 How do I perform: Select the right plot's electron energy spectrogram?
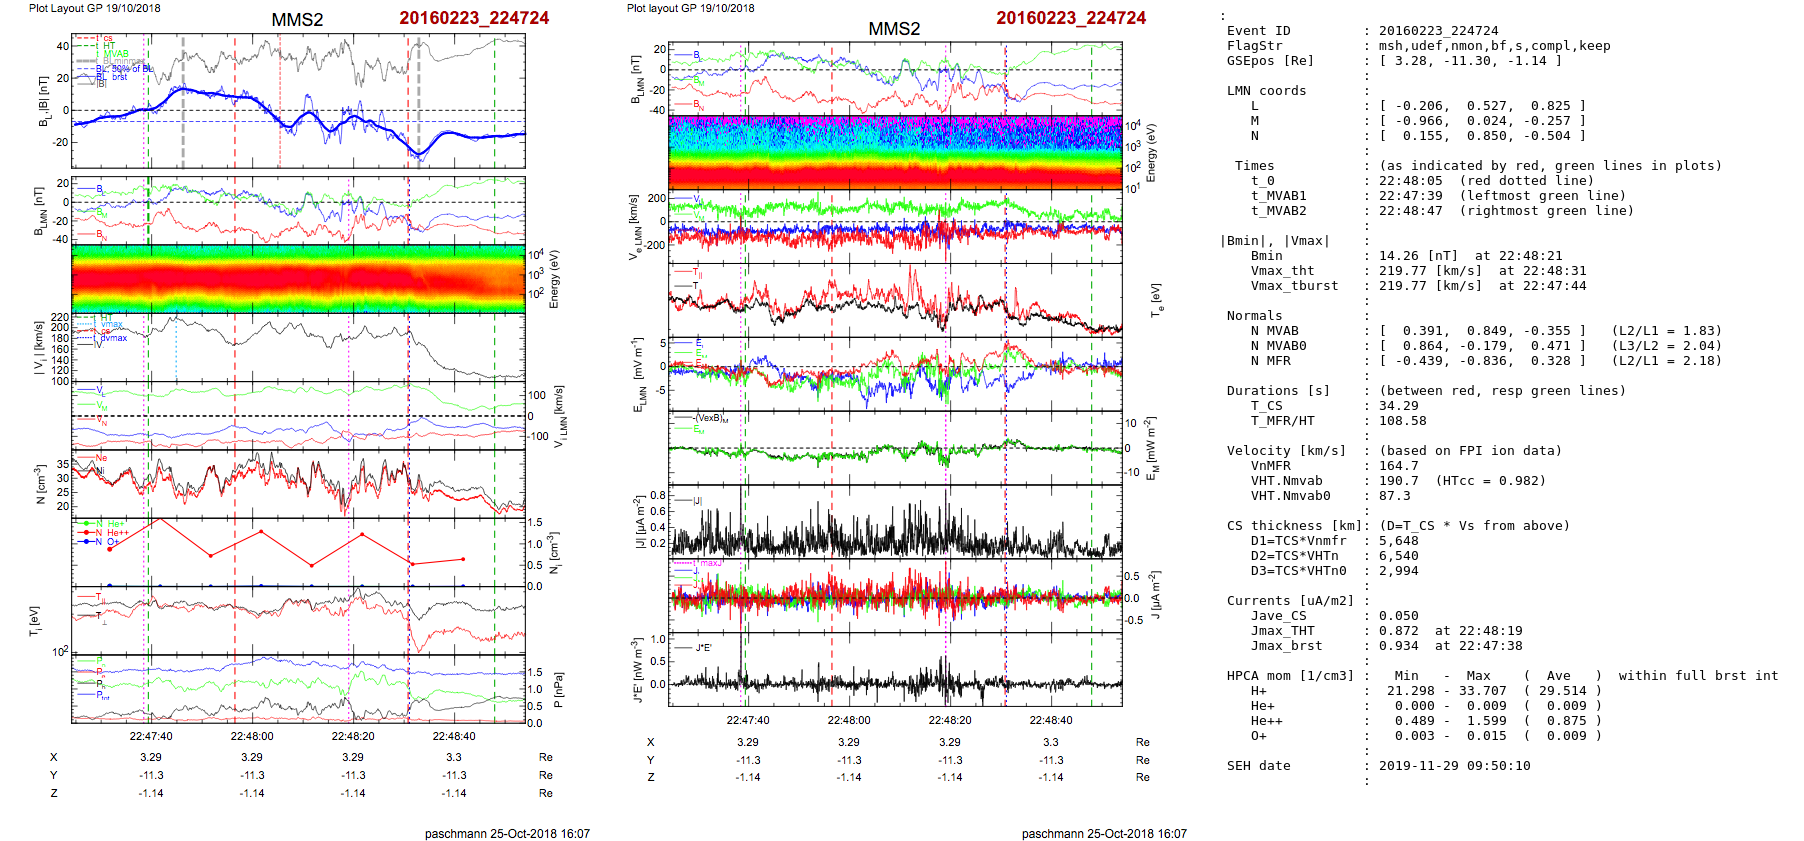coord(895,152)
